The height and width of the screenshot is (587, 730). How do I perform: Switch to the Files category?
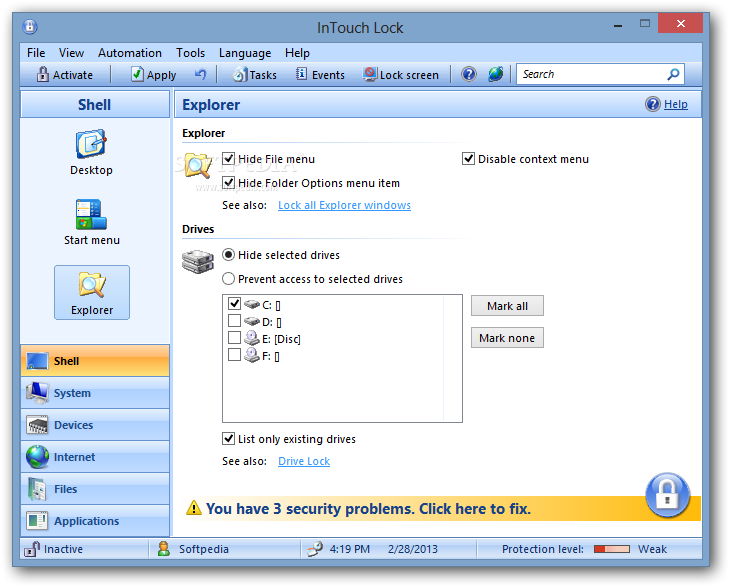95,489
